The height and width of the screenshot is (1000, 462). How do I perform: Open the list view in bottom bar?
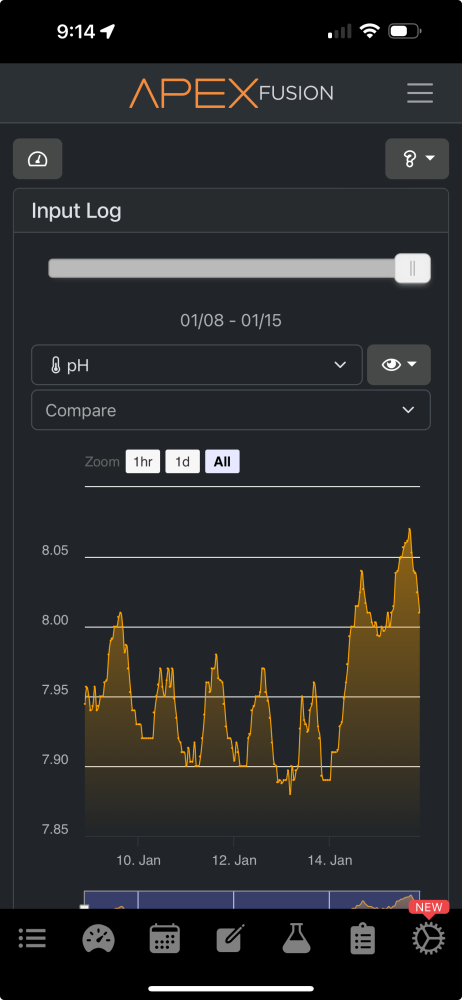click(x=32, y=937)
